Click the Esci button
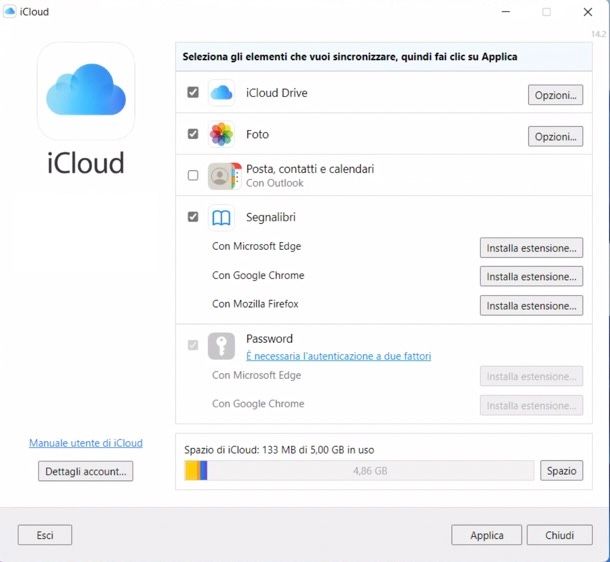 (x=45, y=535)
